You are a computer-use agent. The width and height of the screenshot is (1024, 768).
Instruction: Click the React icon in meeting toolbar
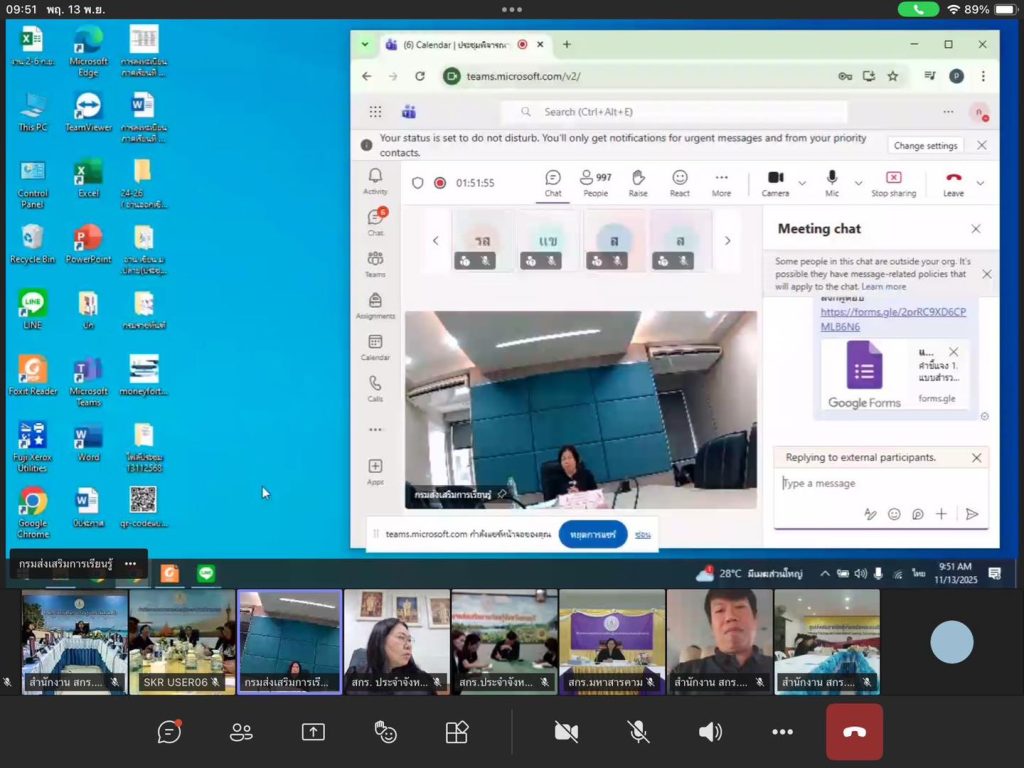click(x=680, y=182)
